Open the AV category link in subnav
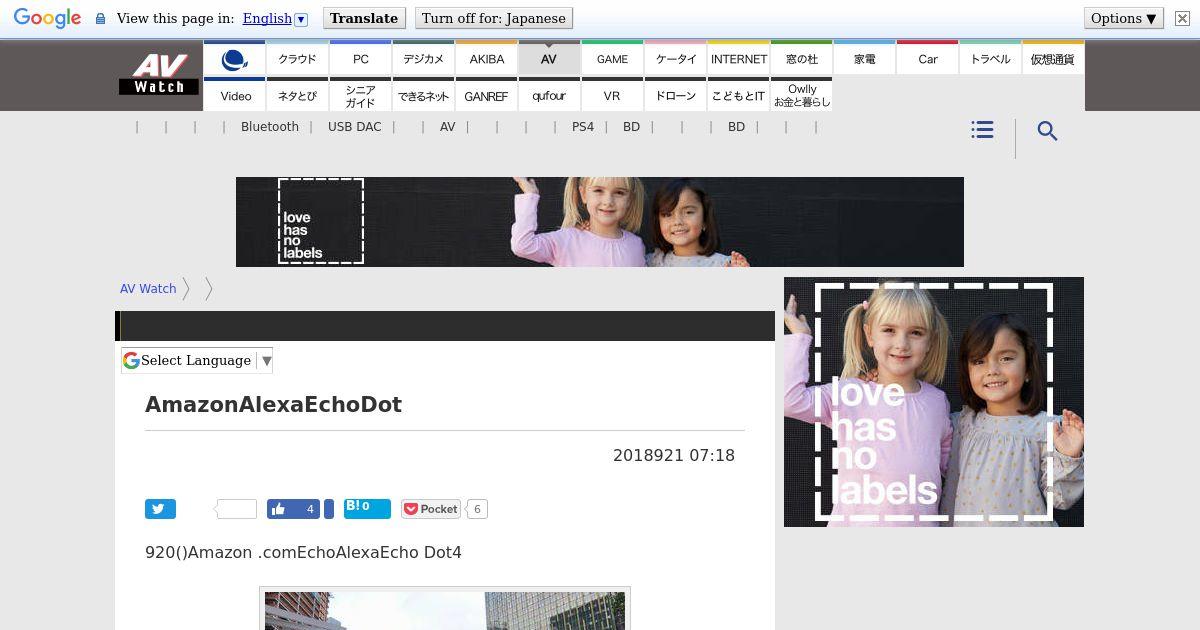Viewport: 1200px width, 630px height. pos(447,127)
